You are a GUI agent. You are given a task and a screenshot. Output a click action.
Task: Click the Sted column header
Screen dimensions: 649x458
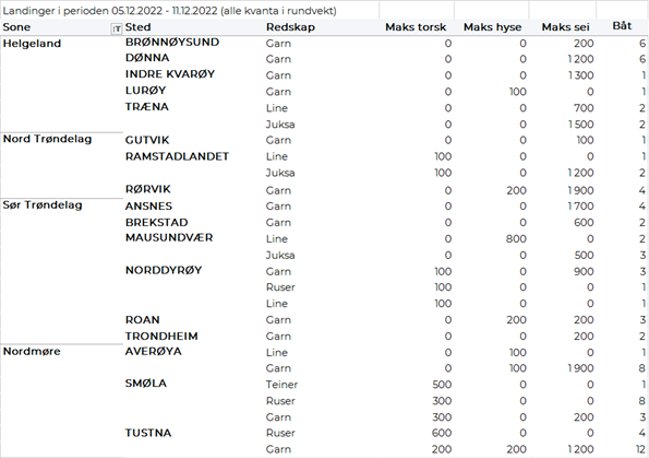pos(138,27)
